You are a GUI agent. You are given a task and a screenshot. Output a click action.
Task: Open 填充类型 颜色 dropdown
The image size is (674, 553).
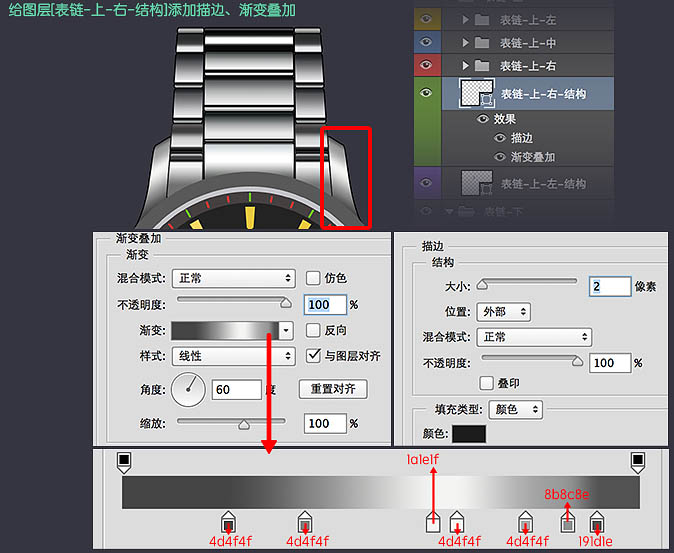(515, 409)
